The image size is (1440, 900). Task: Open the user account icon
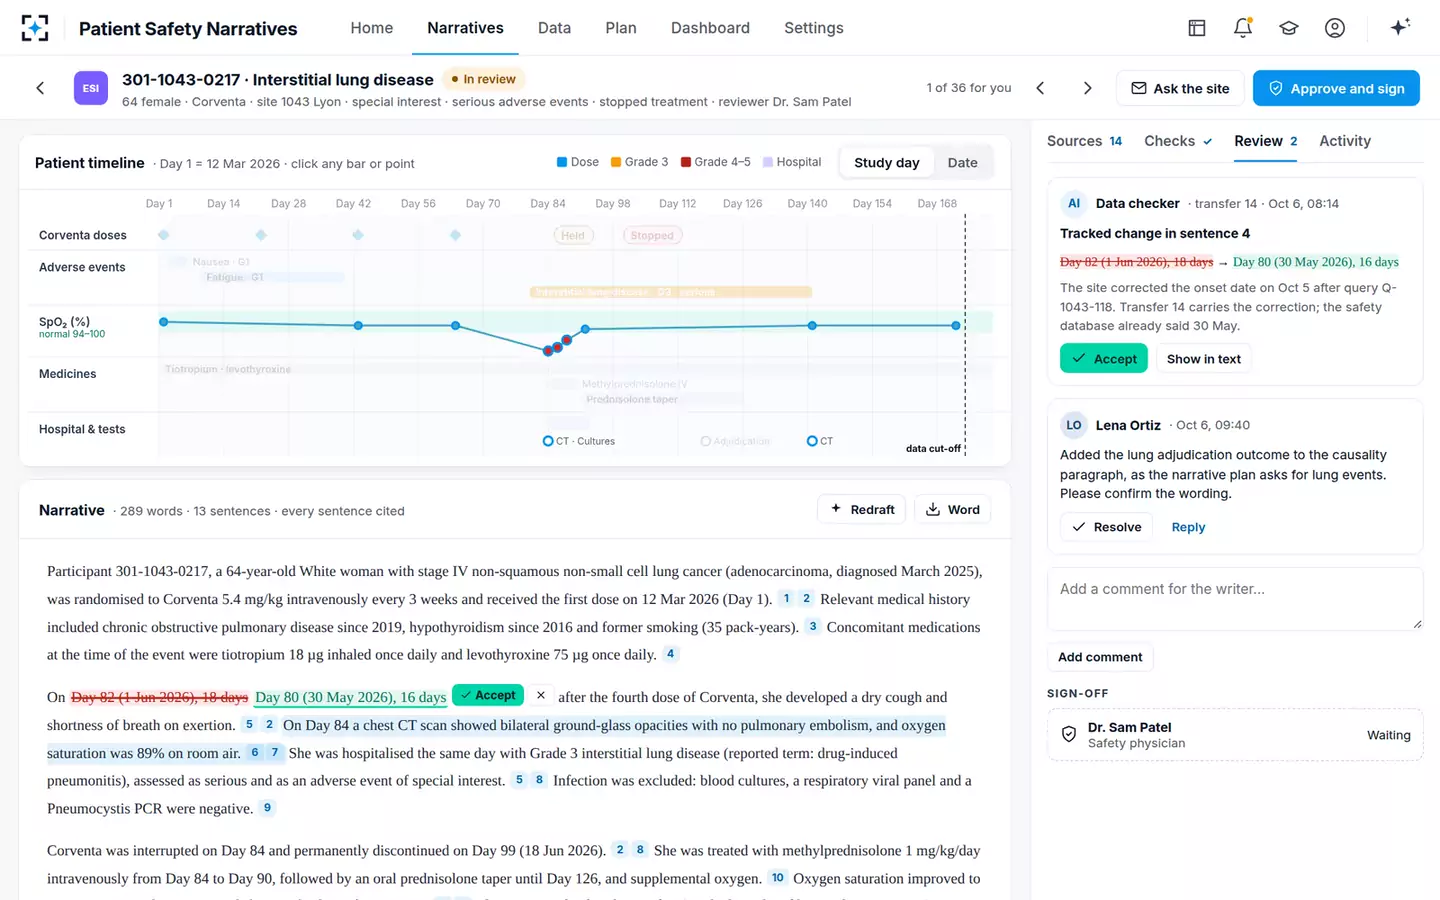[x=1335, y=28]
